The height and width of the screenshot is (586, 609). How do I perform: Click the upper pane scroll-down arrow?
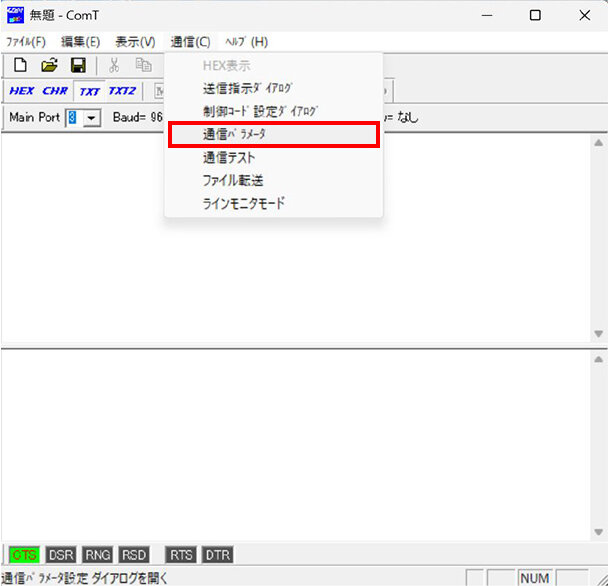598,334
